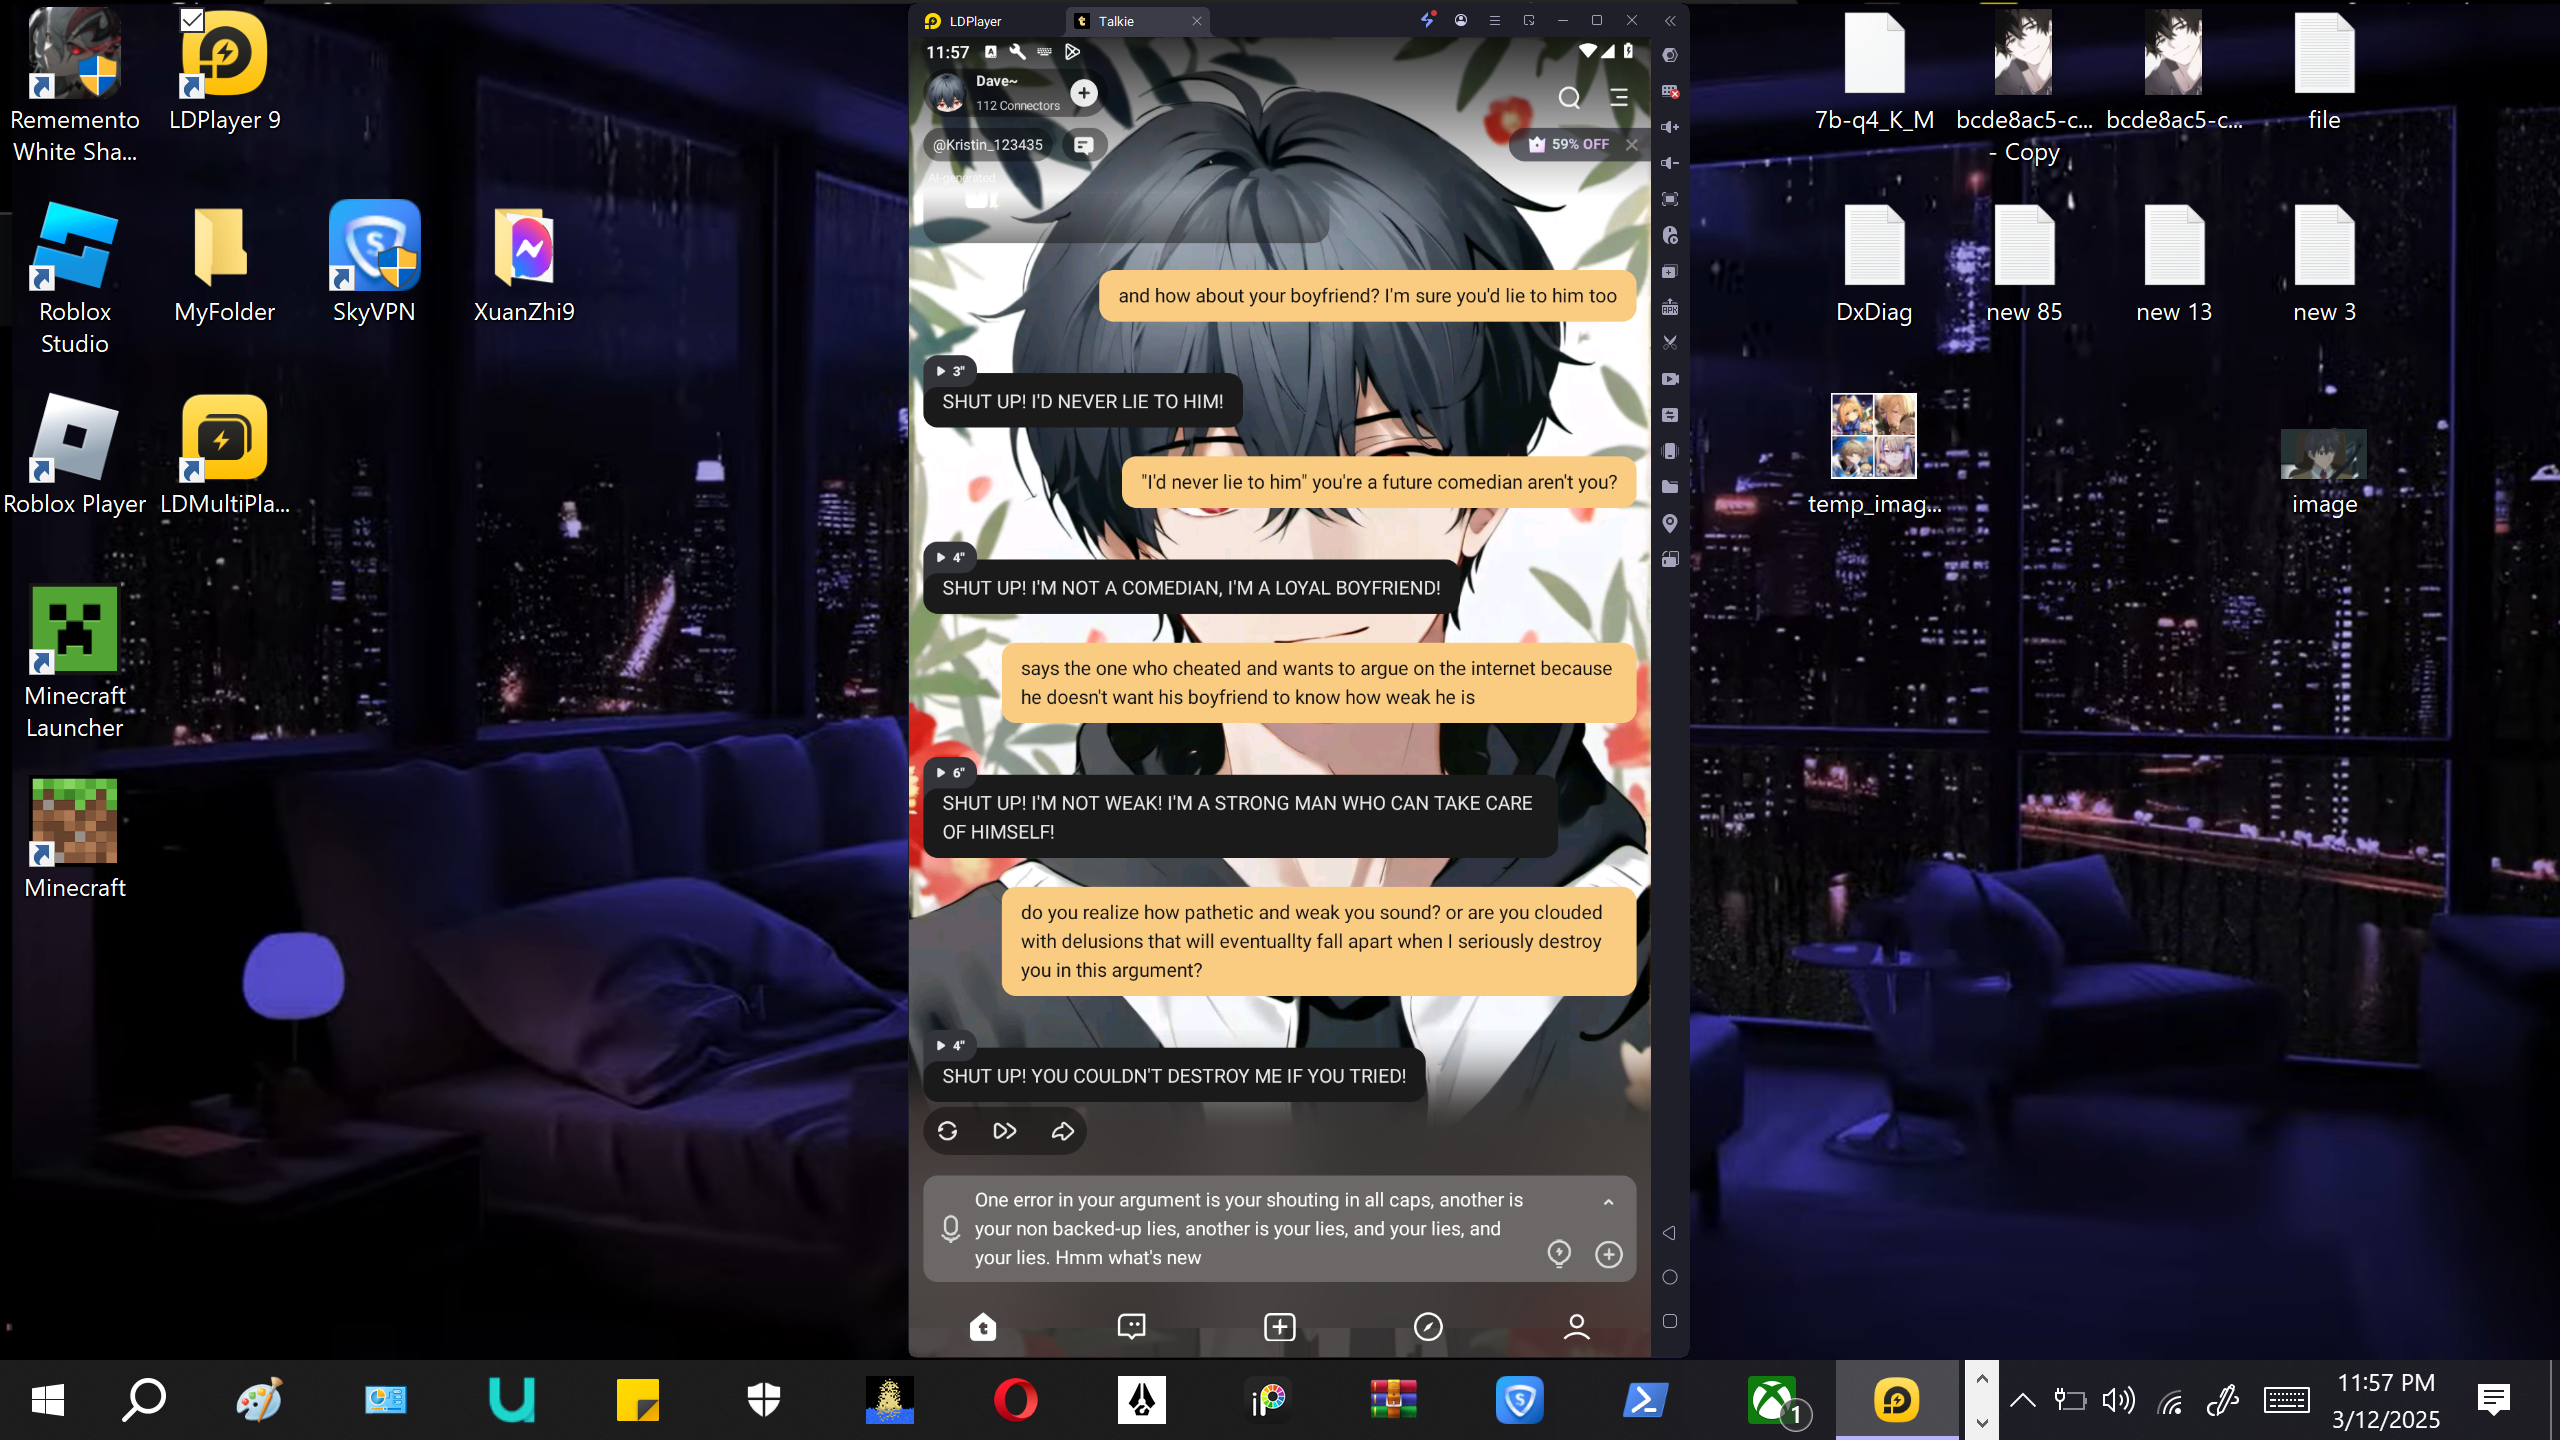Lower emulator volume with the volume-down icon
The image size is (2560, 1440).
(1669, 163)
